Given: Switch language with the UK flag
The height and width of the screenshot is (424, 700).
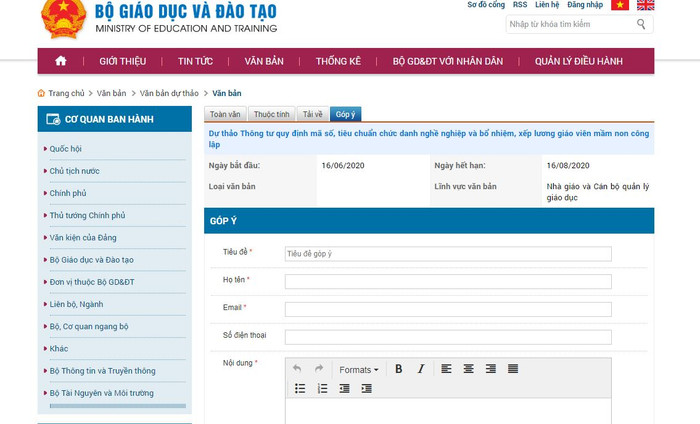Looking at the screenshot, I should (x=645, y=5).
